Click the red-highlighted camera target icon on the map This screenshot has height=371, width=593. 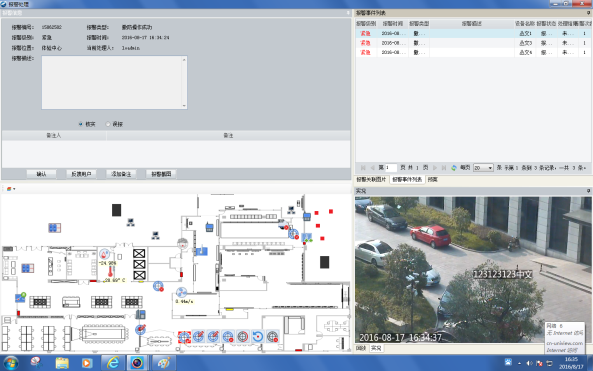coord(184,337)
